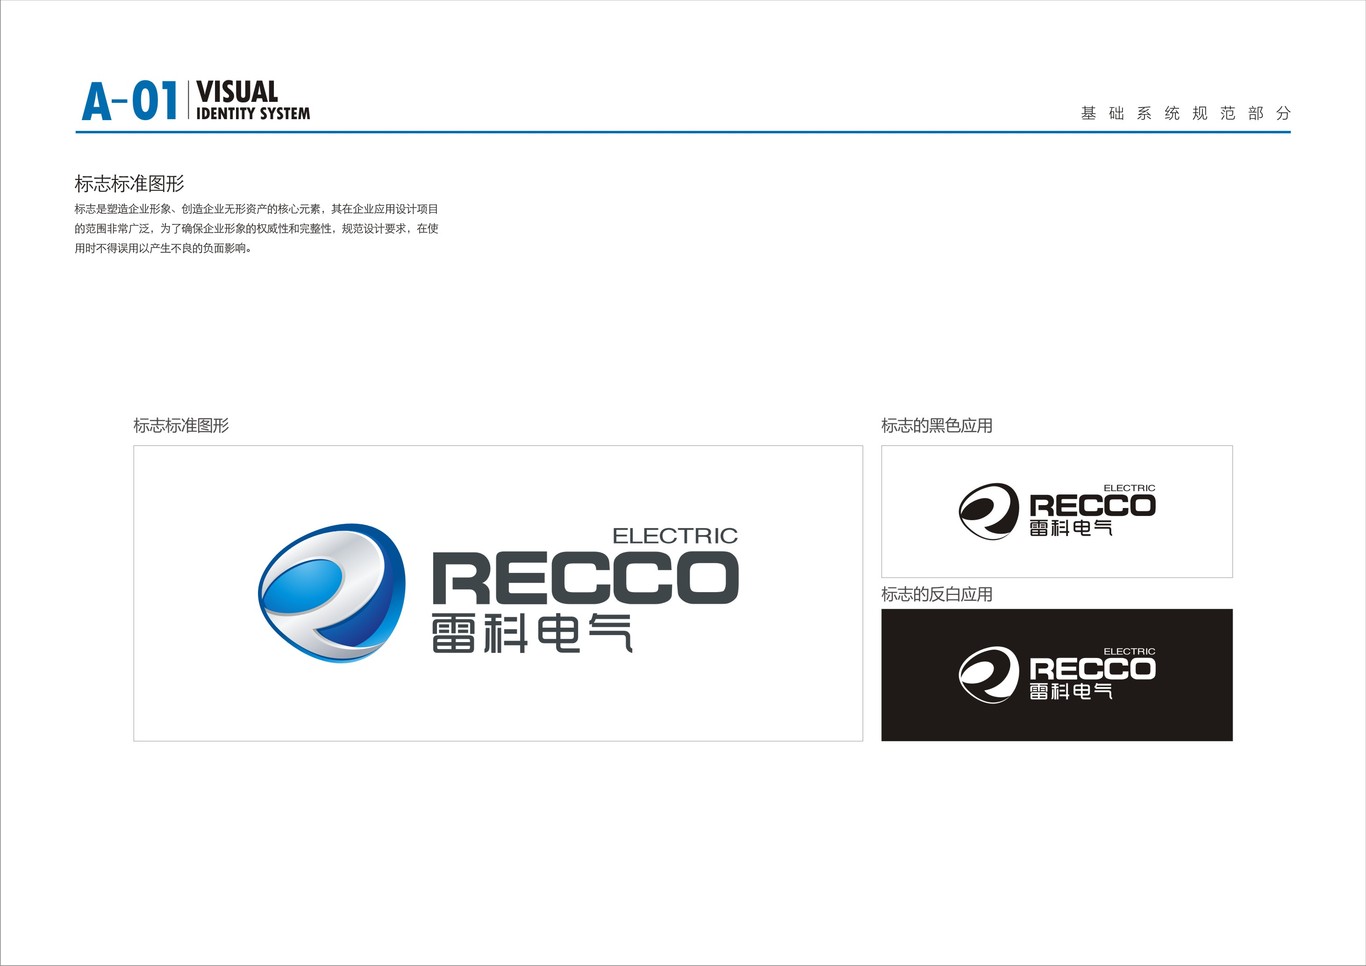Click the description line starting 用时不得误用
1366x966 pixels.
163,248
